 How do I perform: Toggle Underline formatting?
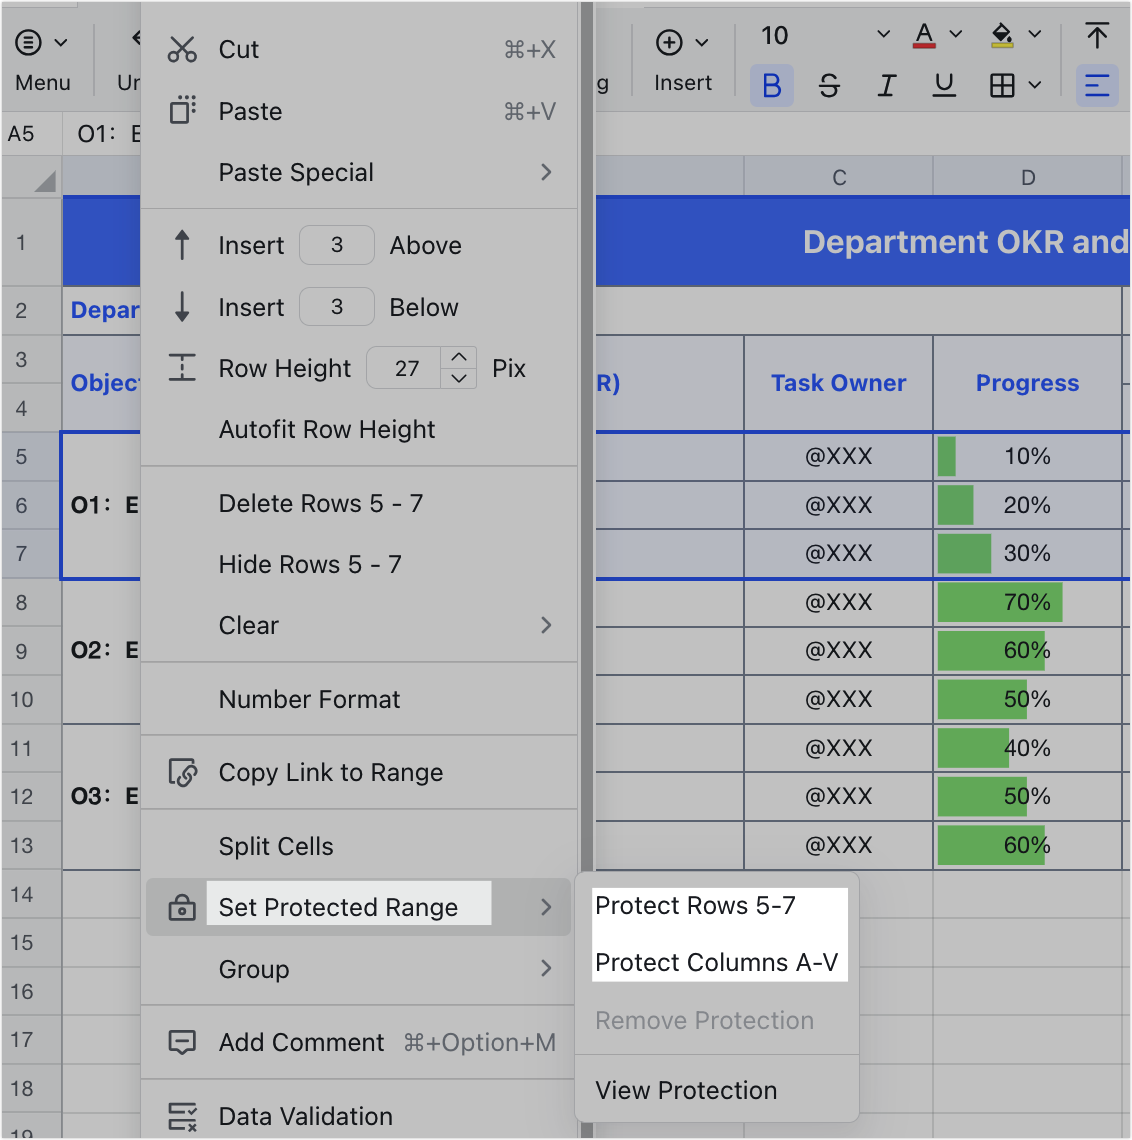(x=944, y=86)
